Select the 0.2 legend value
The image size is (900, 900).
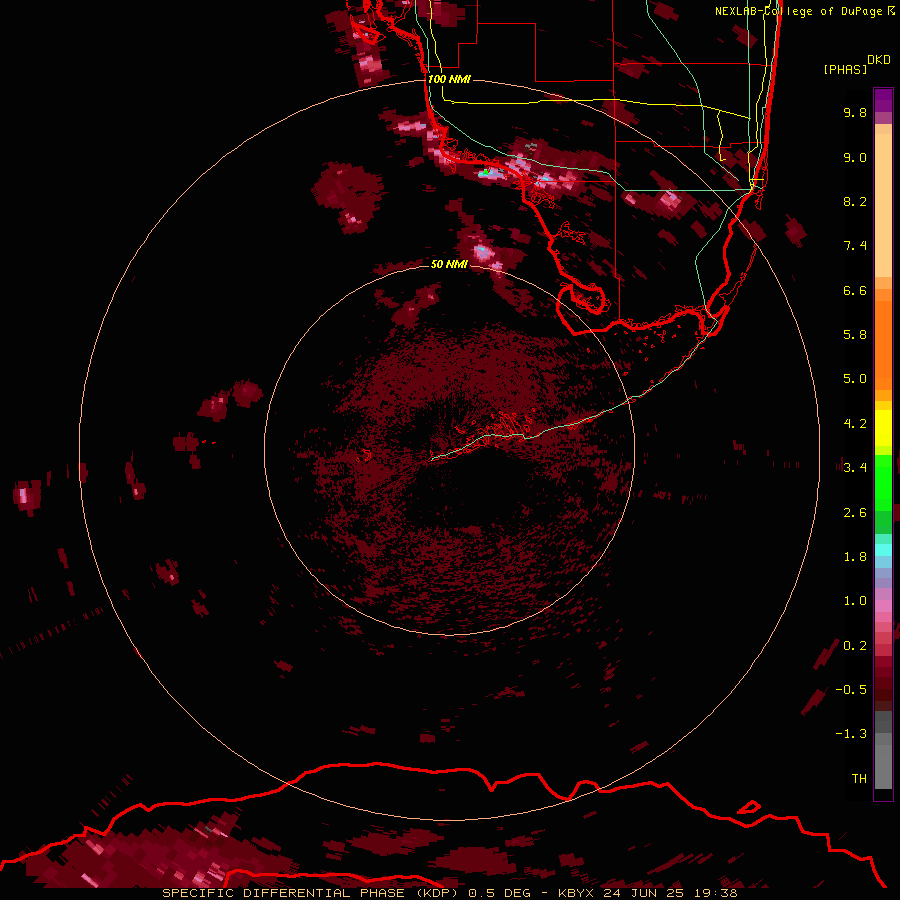(855, 646)
